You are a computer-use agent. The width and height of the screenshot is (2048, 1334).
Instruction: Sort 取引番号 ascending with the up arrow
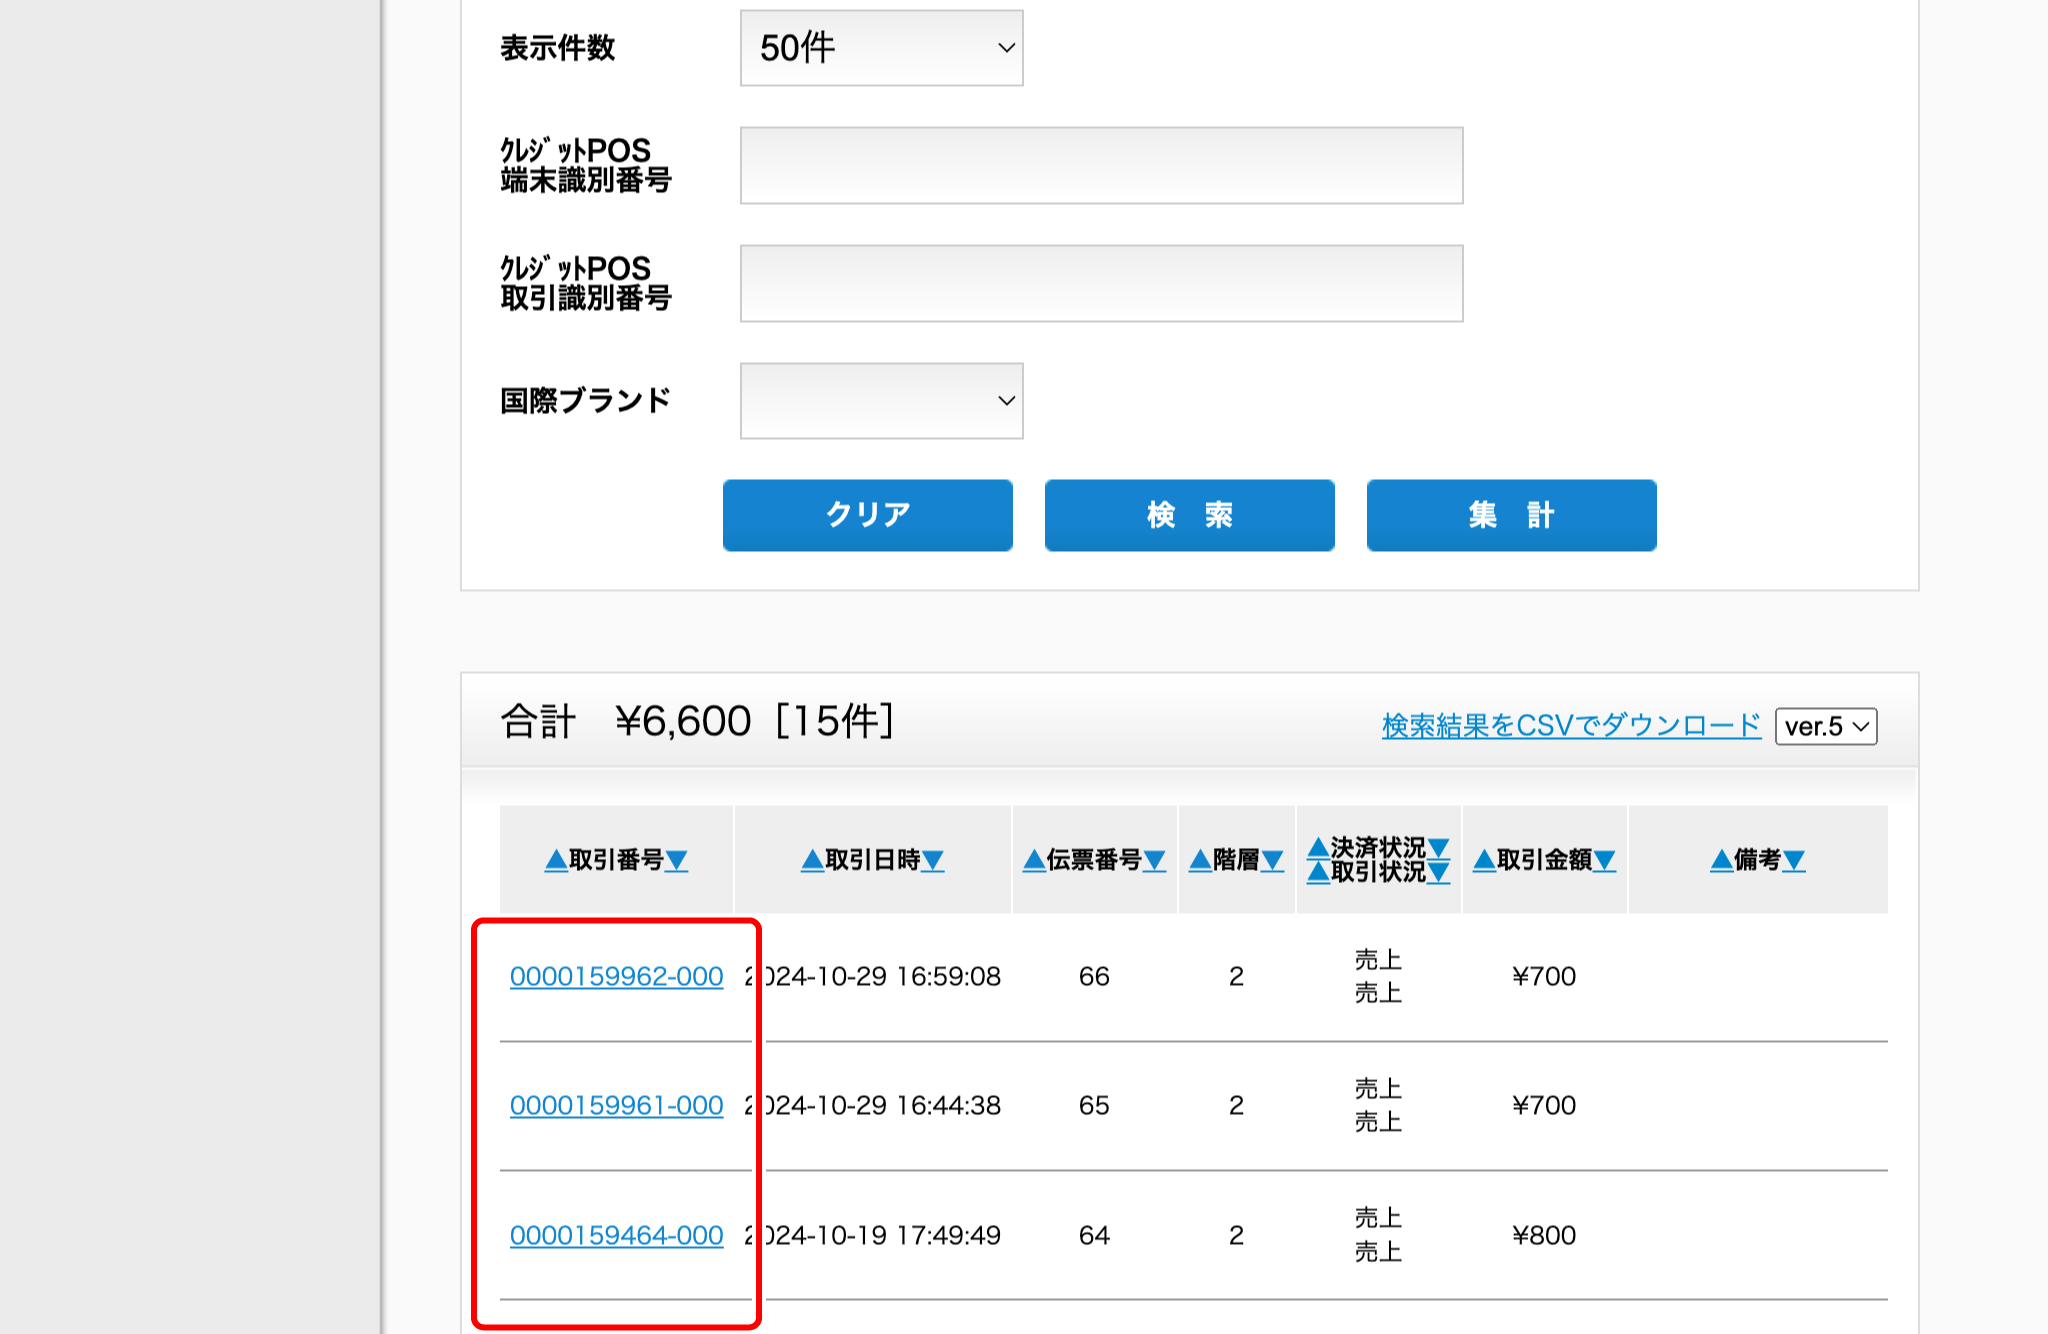tap(556, 860)
